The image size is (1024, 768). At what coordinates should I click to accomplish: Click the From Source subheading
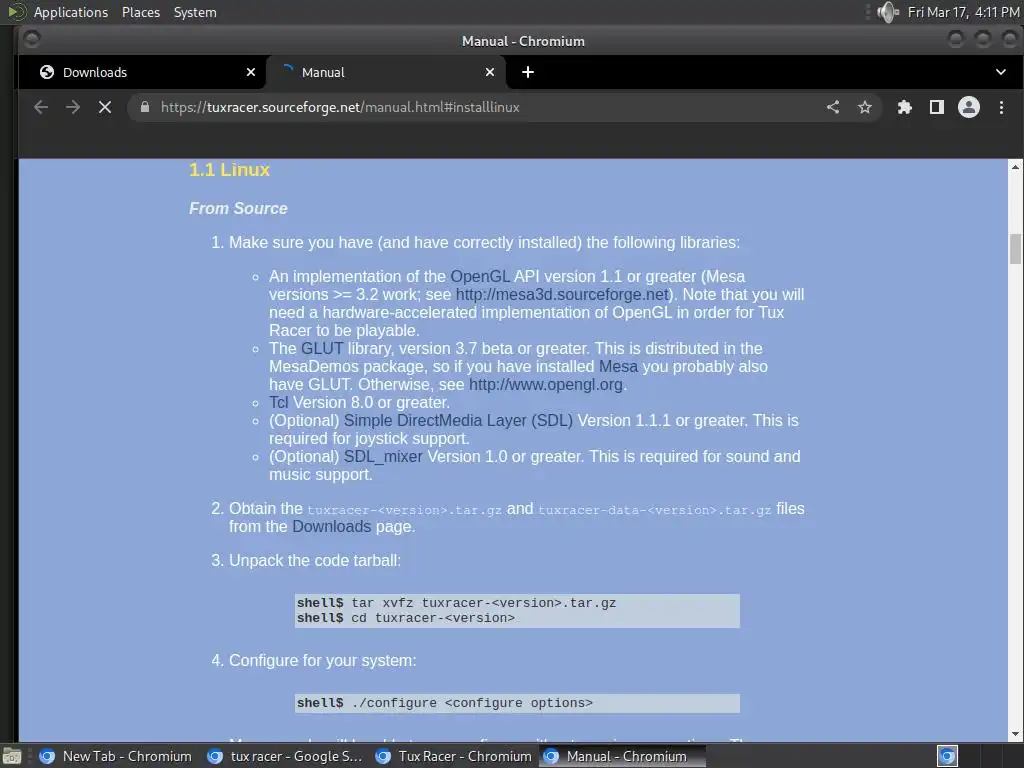click(x=238, y=208)
